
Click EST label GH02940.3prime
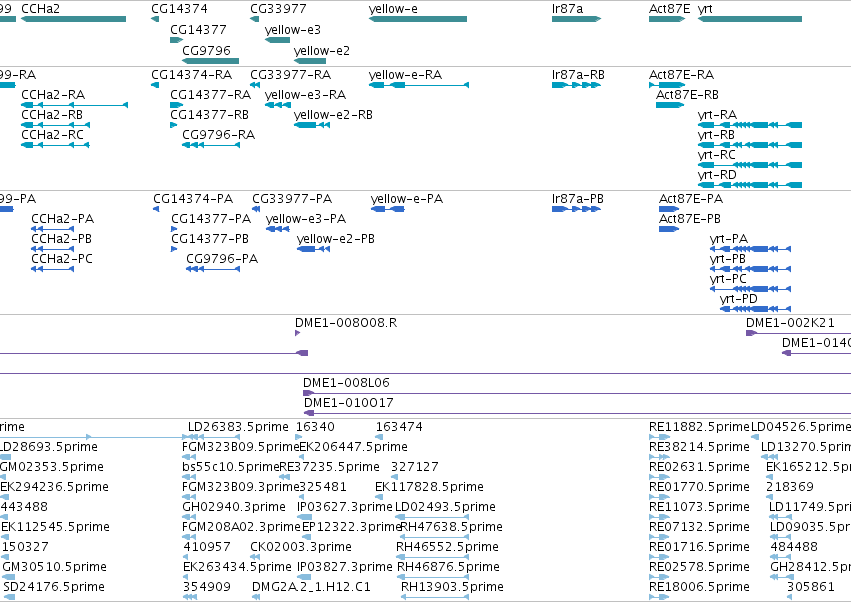coord(234,507)
